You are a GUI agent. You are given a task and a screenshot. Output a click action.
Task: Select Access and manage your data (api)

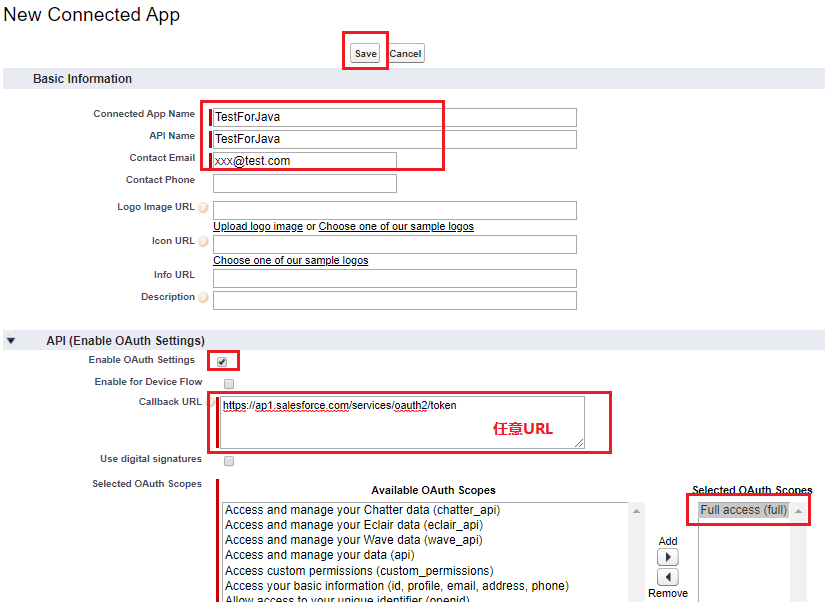(319, 555)
